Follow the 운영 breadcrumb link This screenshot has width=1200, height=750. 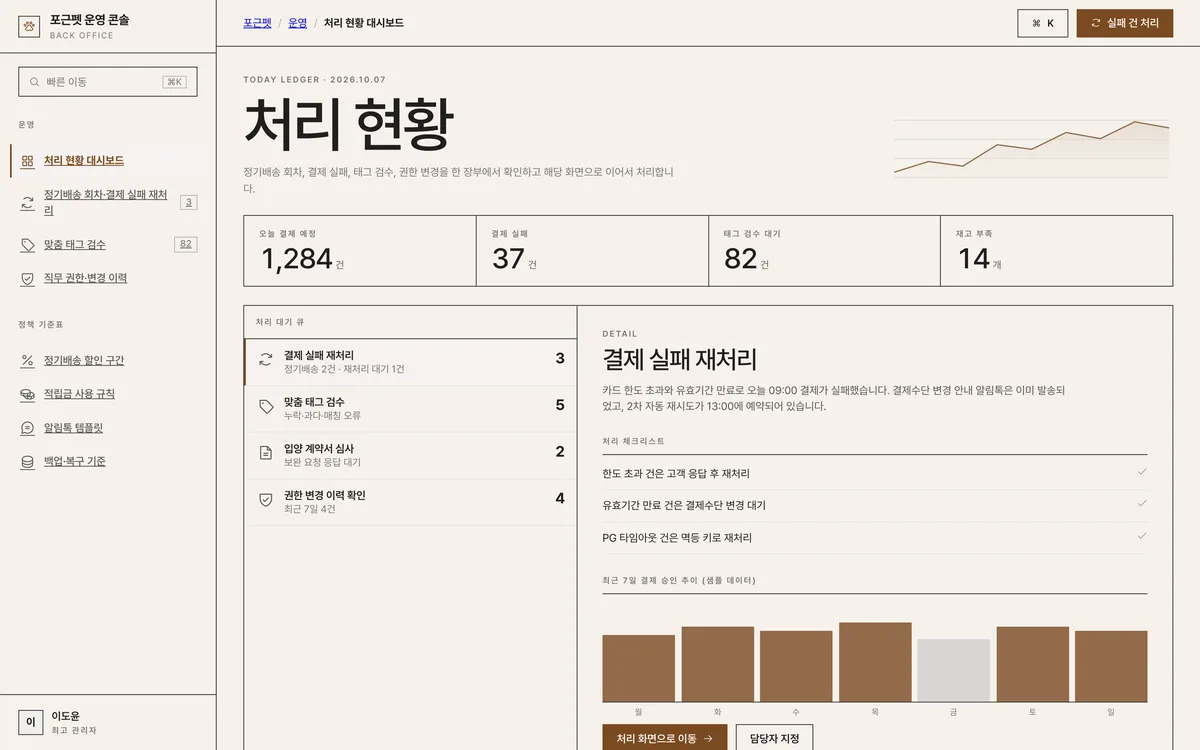(297, 22)
